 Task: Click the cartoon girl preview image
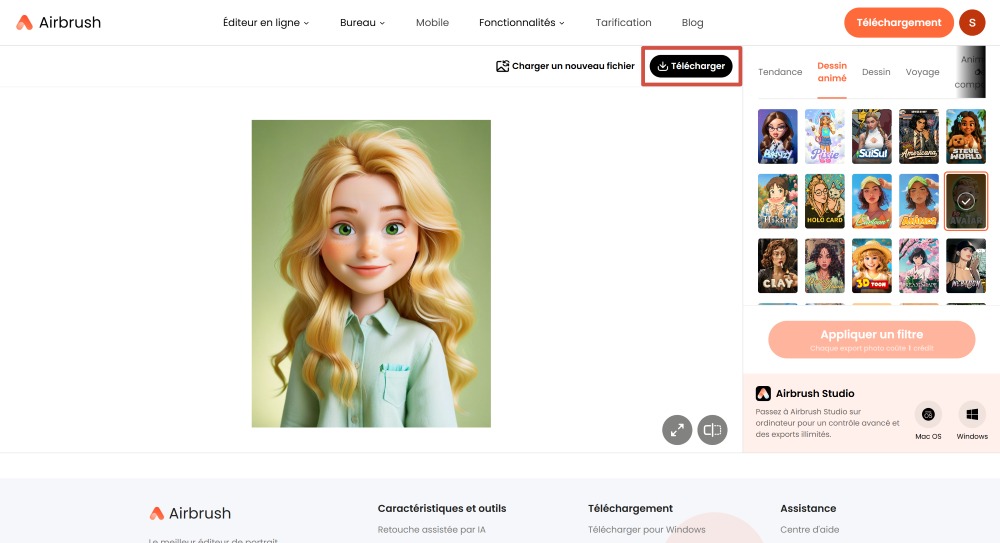click(371, 274)
